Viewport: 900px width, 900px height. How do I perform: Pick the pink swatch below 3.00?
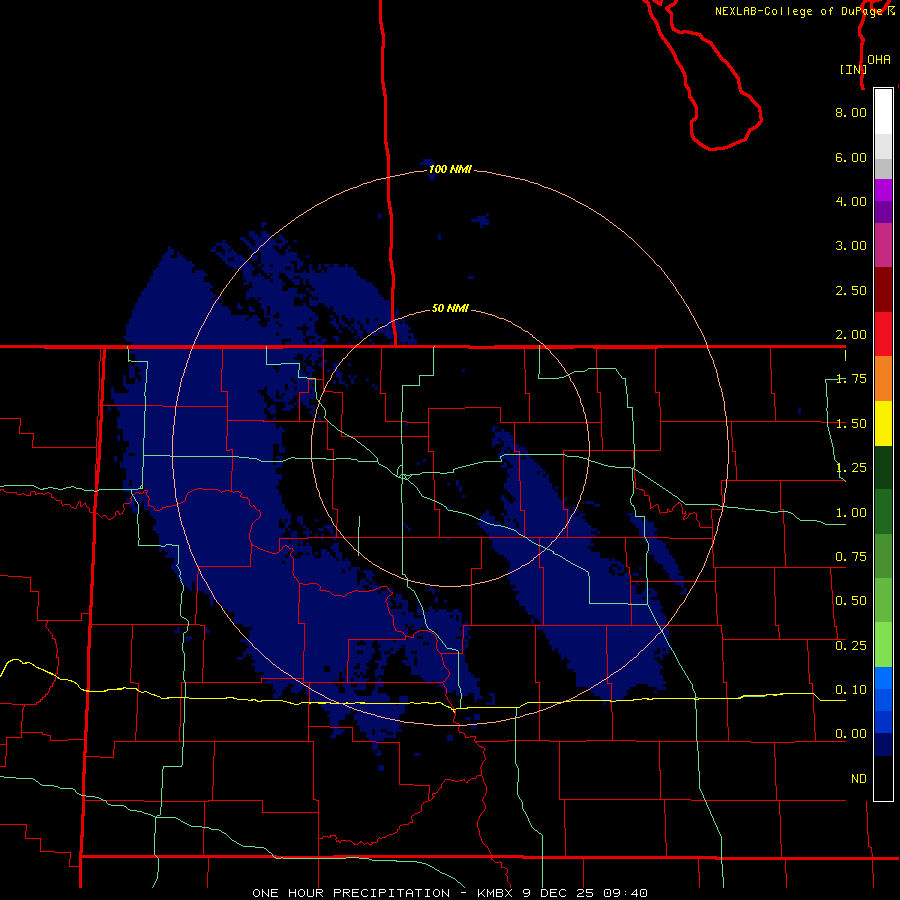click(x=883, y=245)
